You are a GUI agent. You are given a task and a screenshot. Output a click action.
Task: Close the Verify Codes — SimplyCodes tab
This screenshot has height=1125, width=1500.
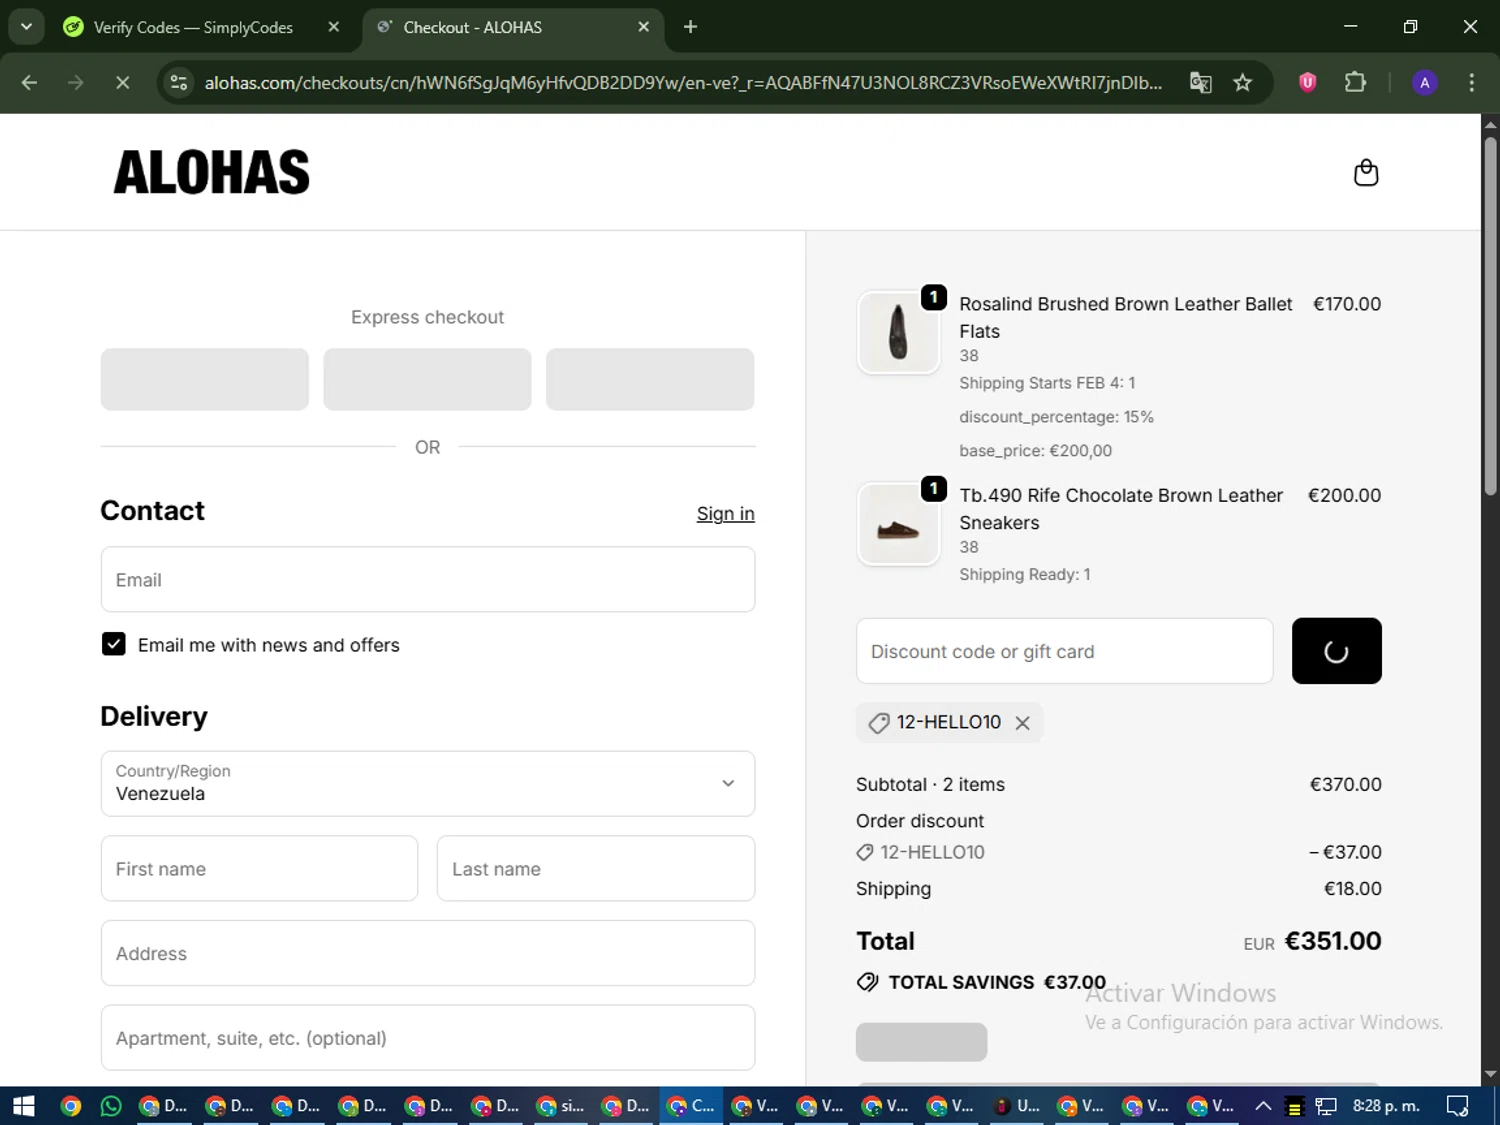[x=334, y=27]
